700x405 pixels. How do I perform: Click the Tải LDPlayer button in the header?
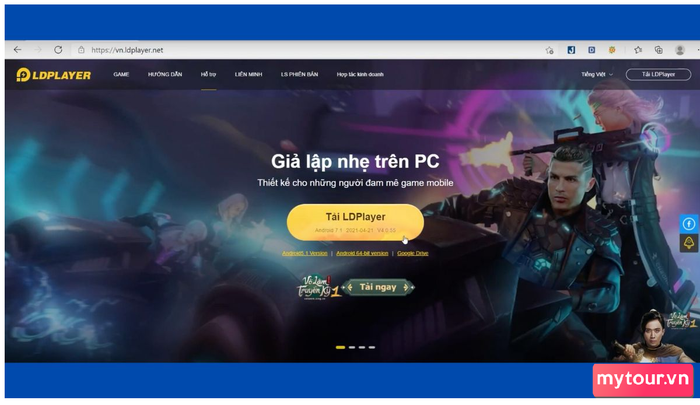[658, 75]
